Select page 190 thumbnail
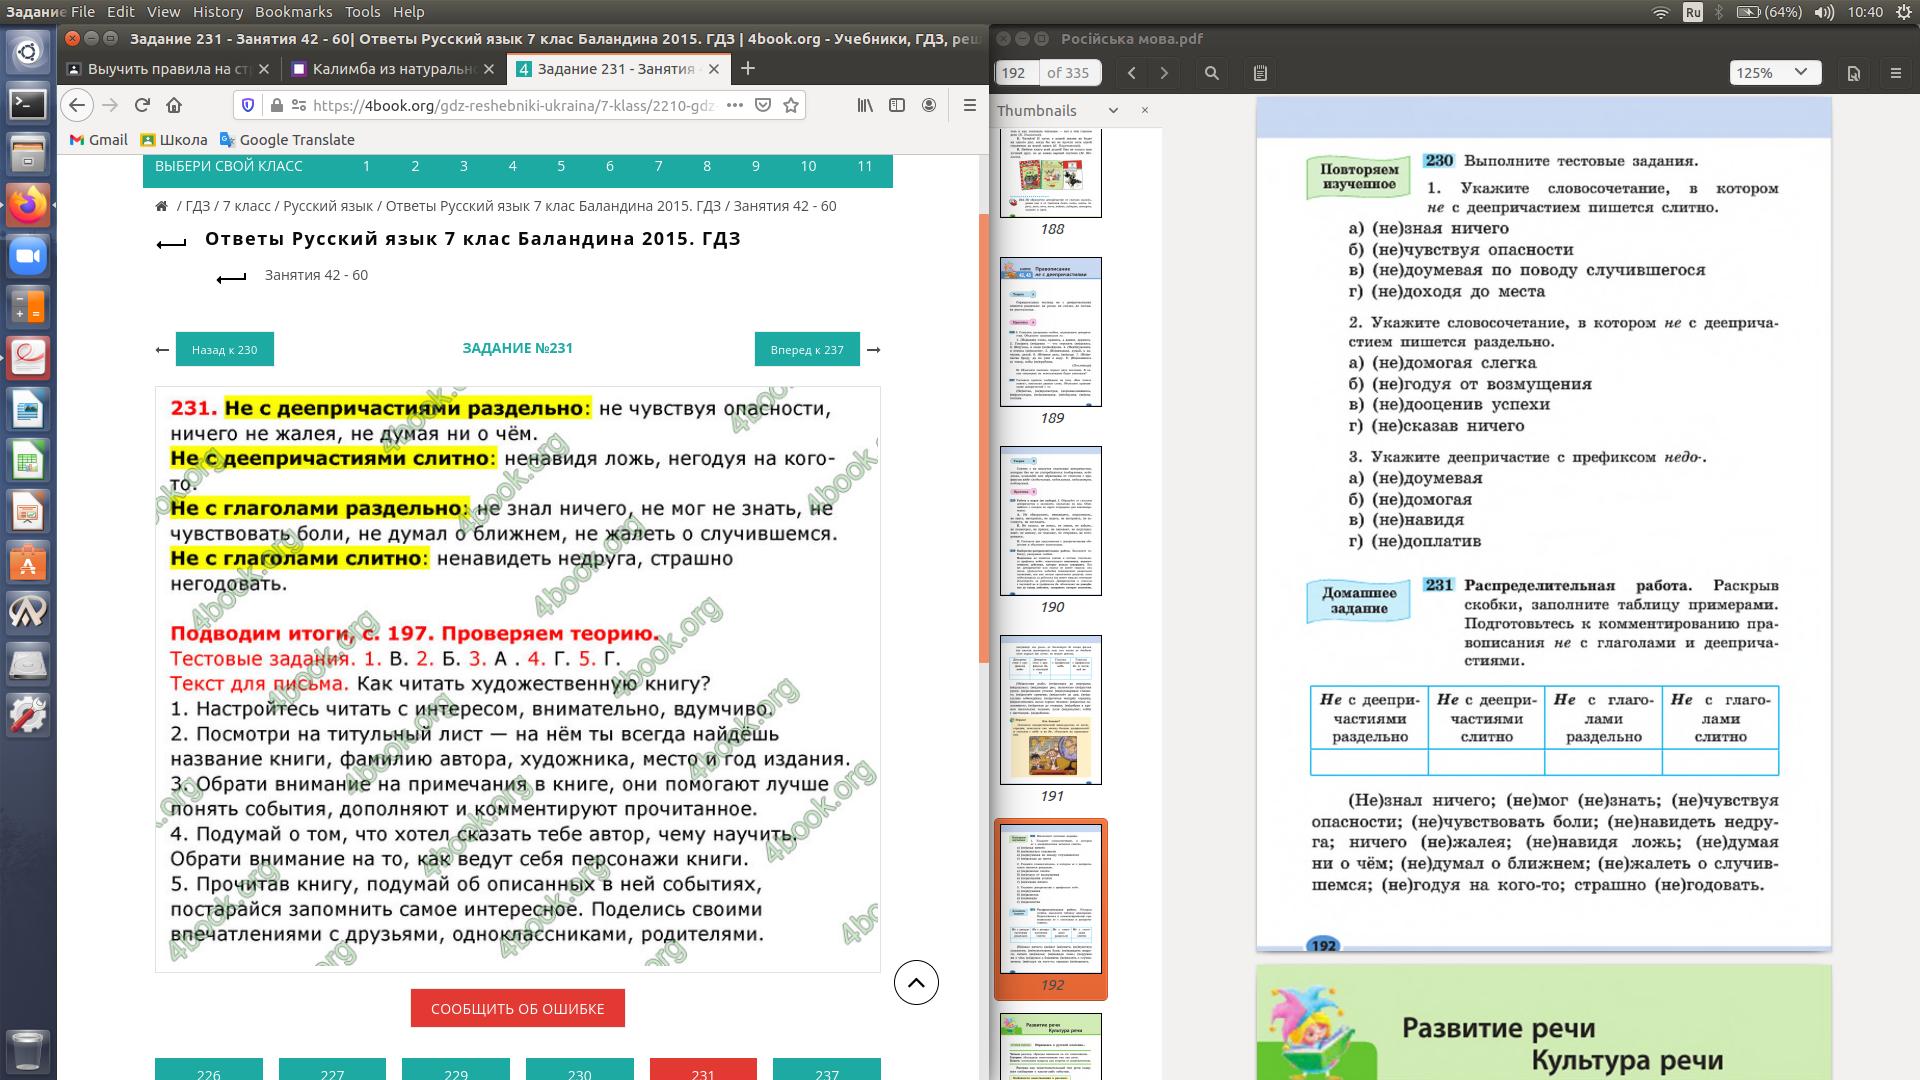Screen dimensions: 1920x1080 point(1051,522)
